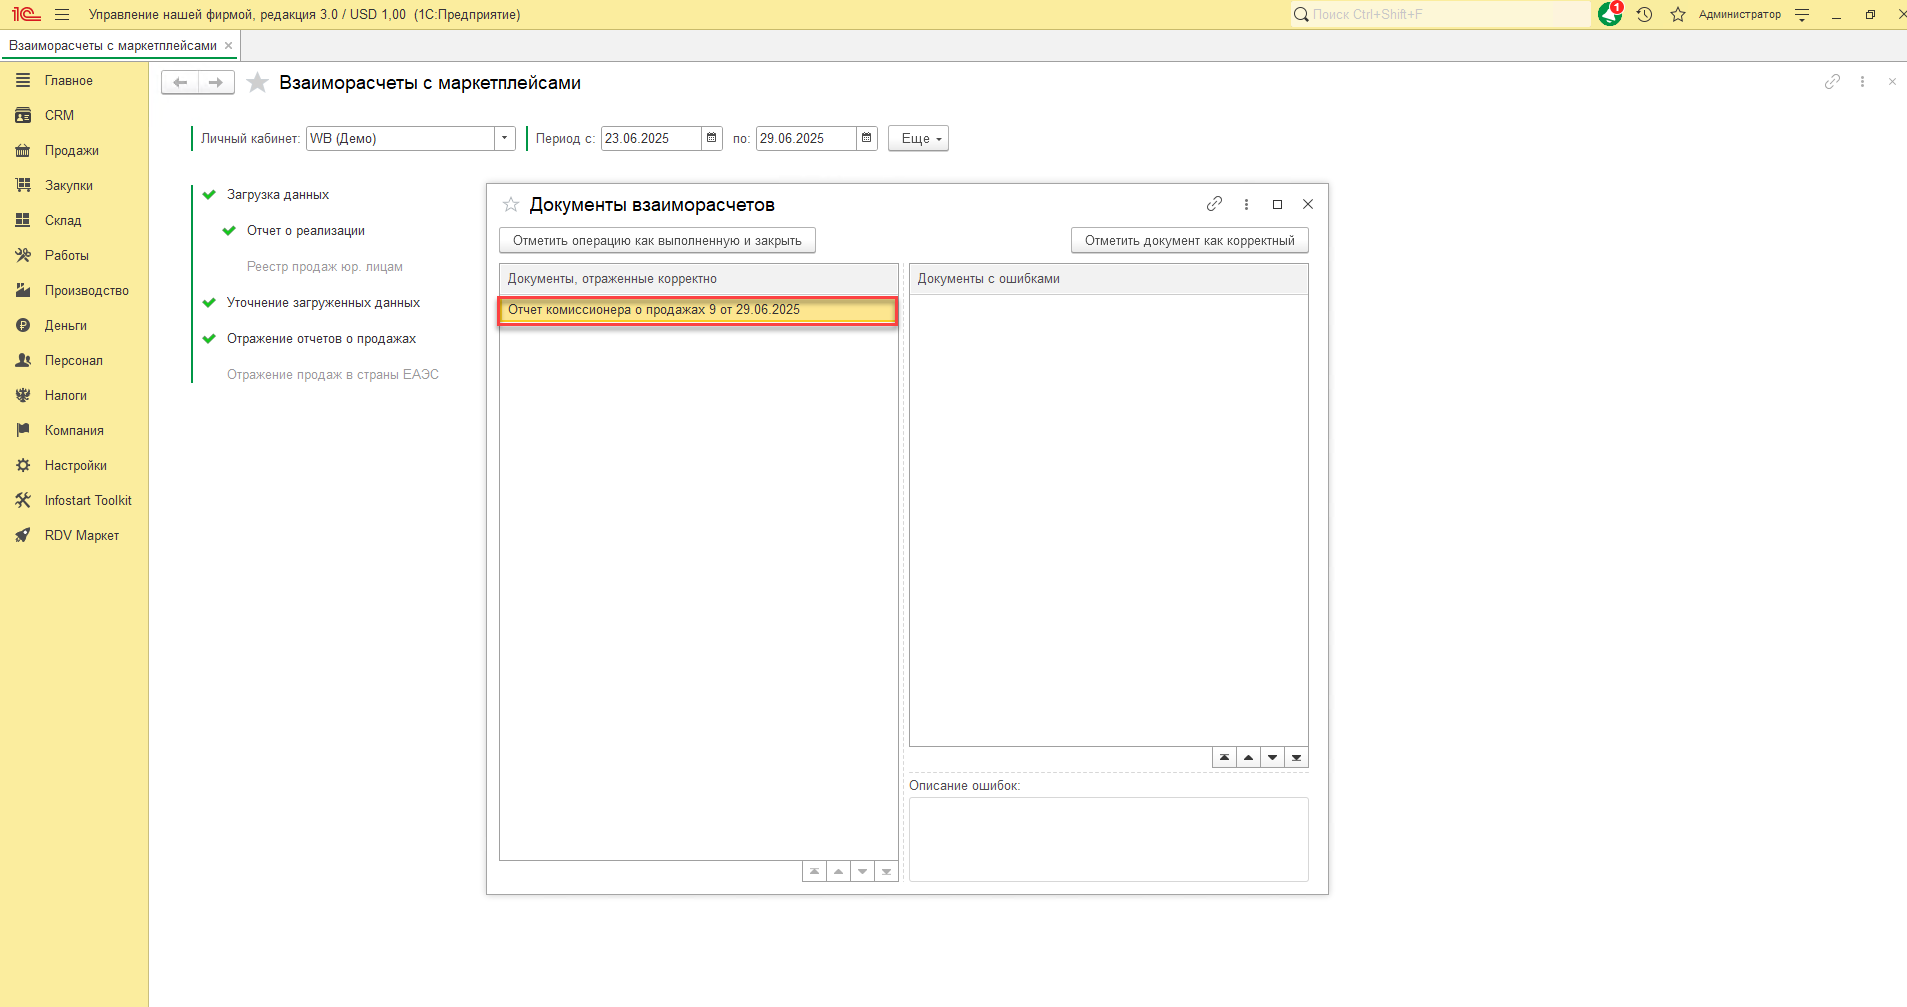Open the history clock icon
This screenshot has height=1007, width=1907.
click(x=1644, y=14)
